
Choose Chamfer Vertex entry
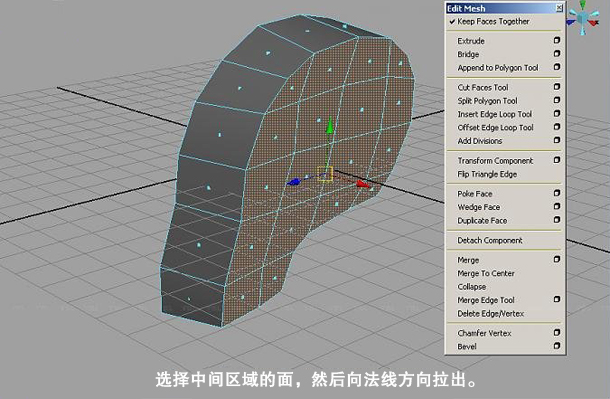(484, 333)
